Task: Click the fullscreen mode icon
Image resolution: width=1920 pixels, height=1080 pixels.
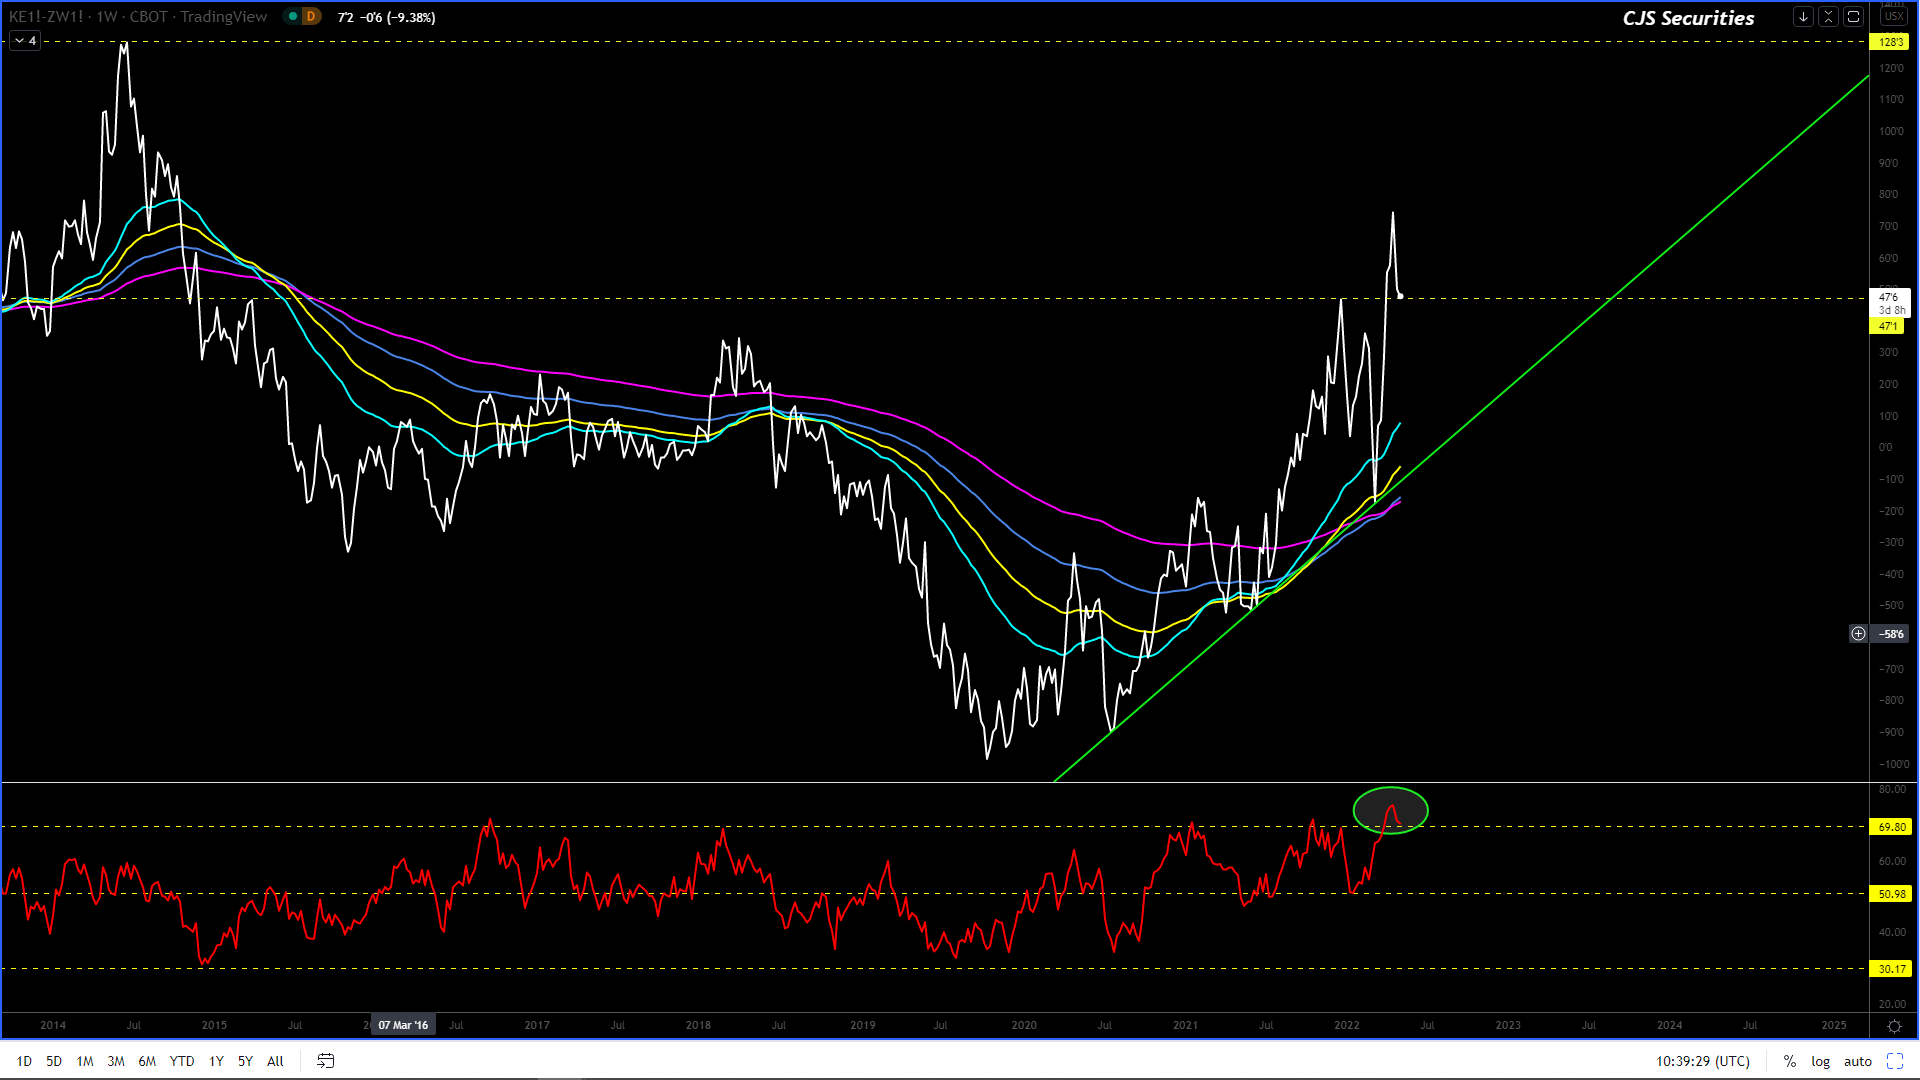Action: pyautogui.click(x=1895, y=1061)
